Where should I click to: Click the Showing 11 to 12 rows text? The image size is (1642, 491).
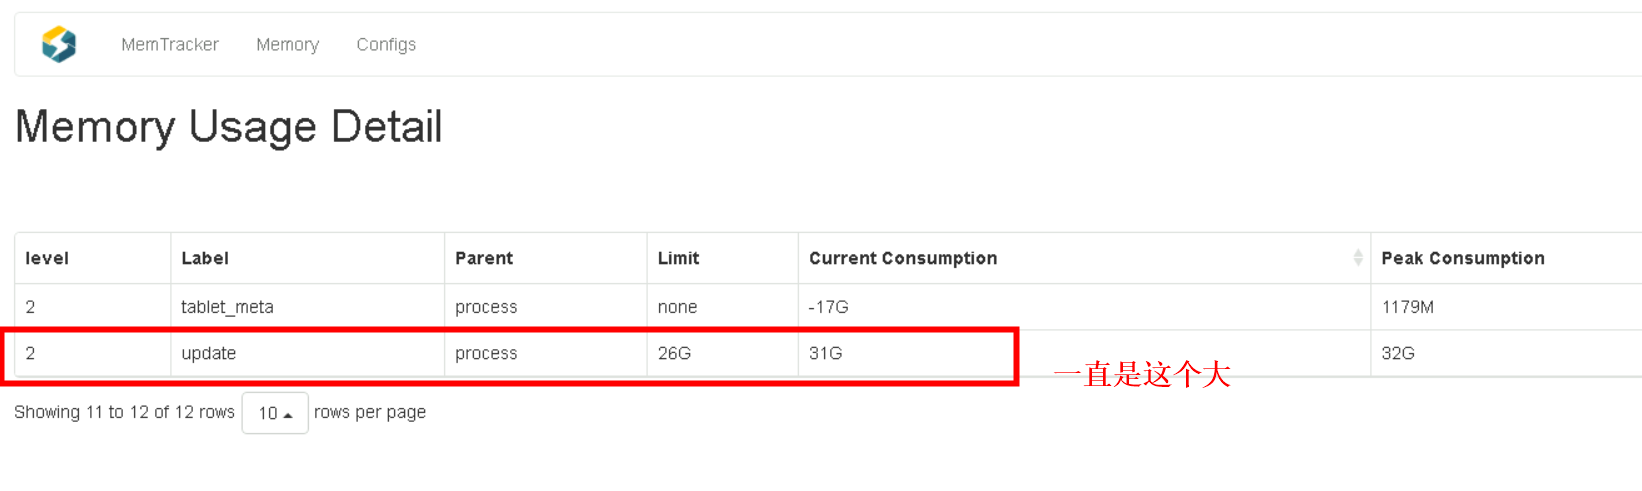coord(124,412)
